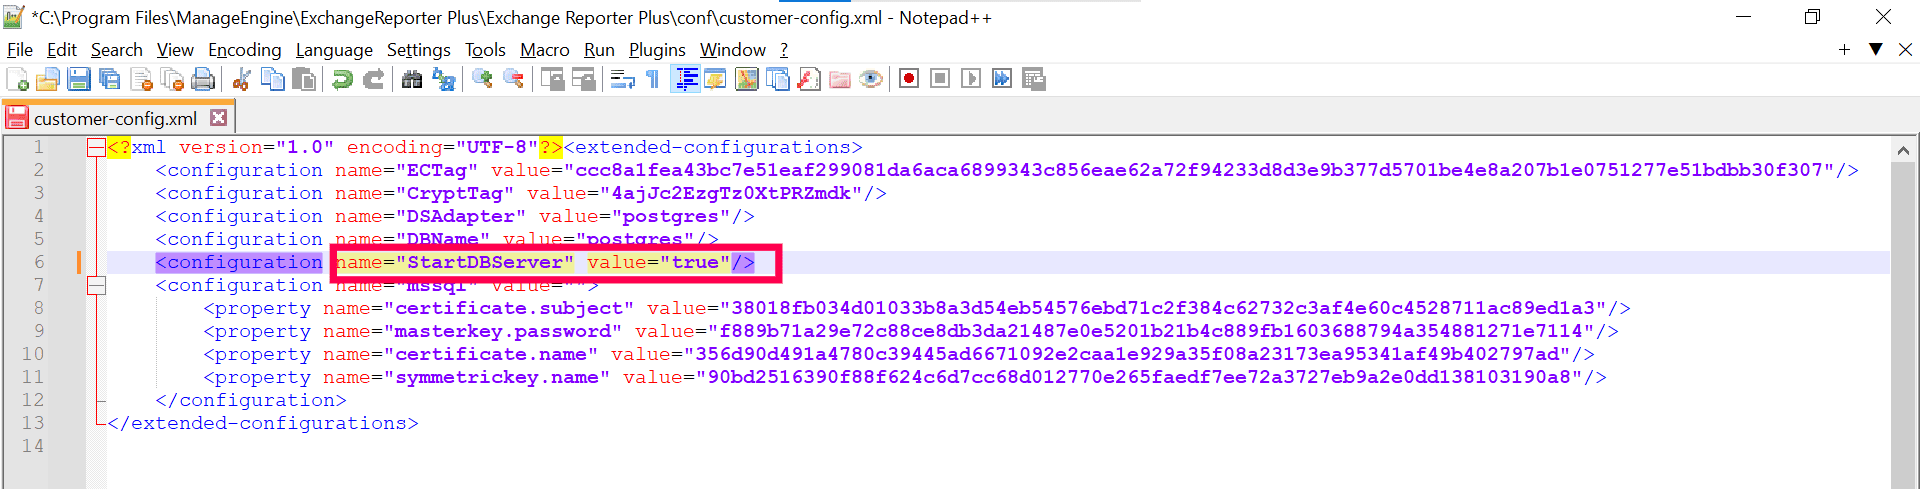Open the Language menu

334,50
